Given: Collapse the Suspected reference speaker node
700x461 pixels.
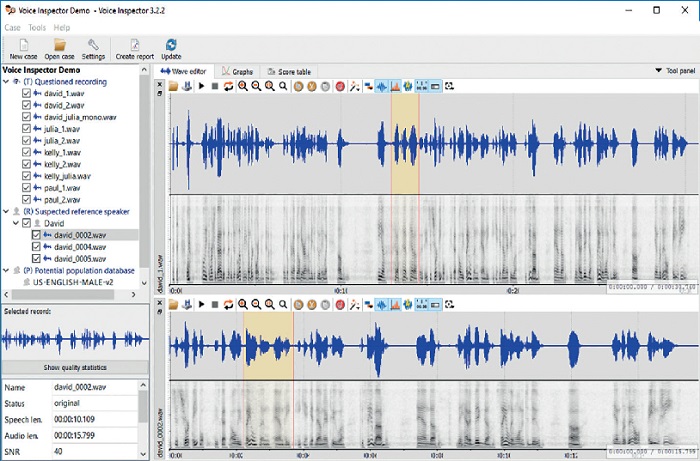Looking at the screenshot, I should coord(5,212).
